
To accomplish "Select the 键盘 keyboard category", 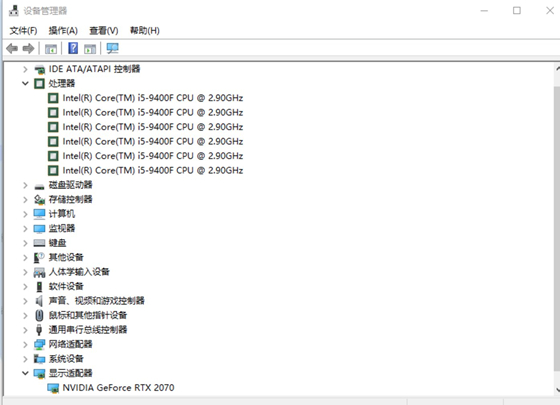I will point(58,243).
